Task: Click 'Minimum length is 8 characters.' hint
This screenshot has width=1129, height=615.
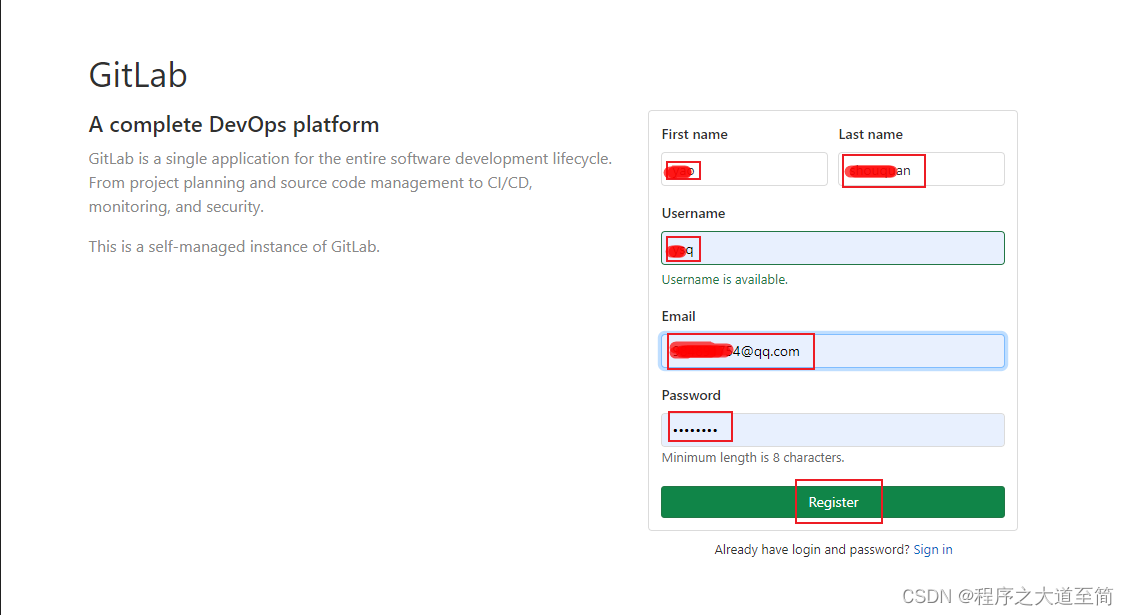Action: point(752,457)
